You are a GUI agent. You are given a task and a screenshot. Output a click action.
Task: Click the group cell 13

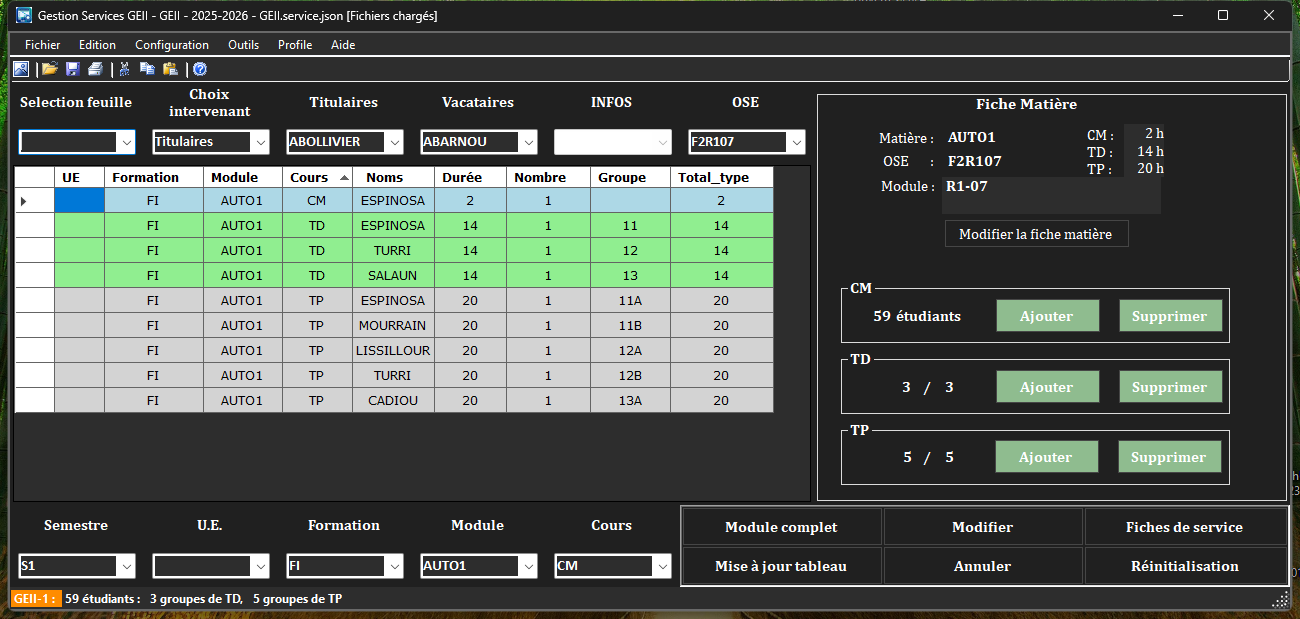[x=631, y=275]
